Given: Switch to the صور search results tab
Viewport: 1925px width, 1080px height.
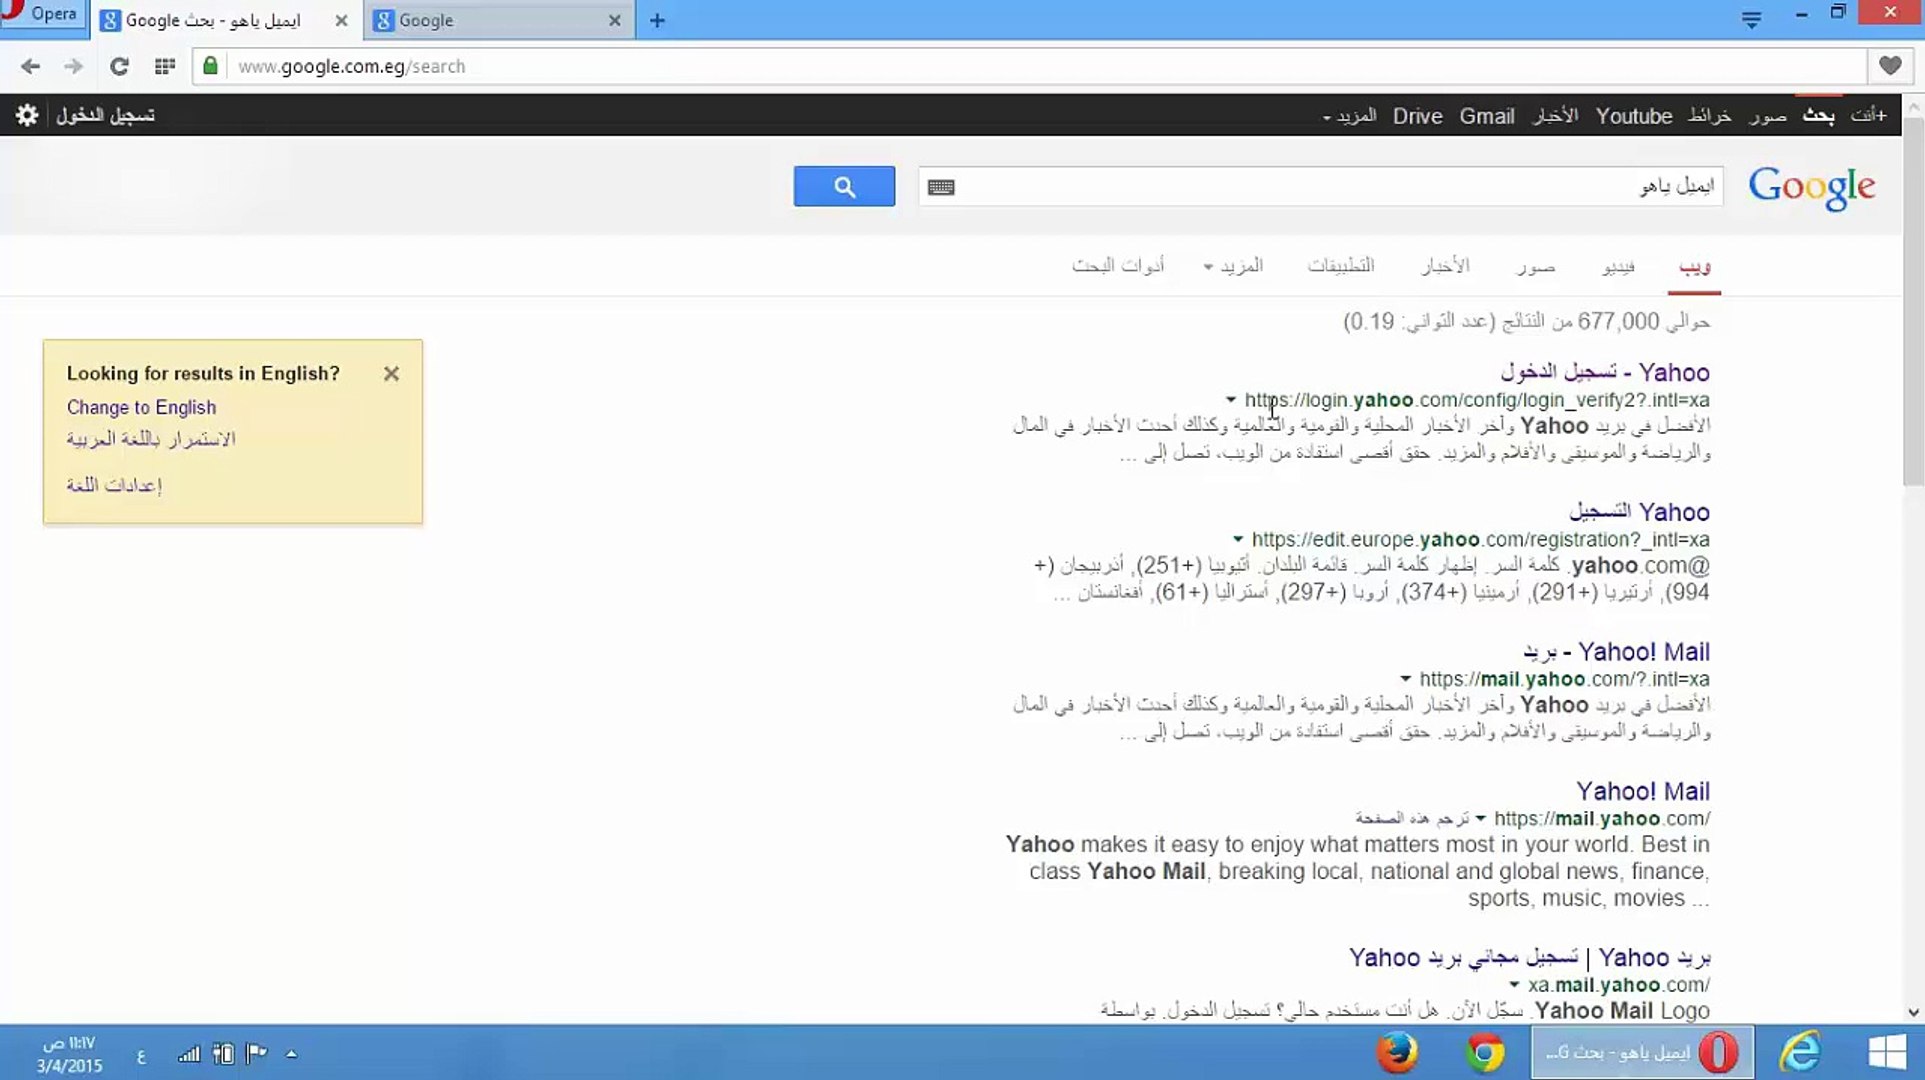Looking at the screenshot, I should coord(1535,266).
